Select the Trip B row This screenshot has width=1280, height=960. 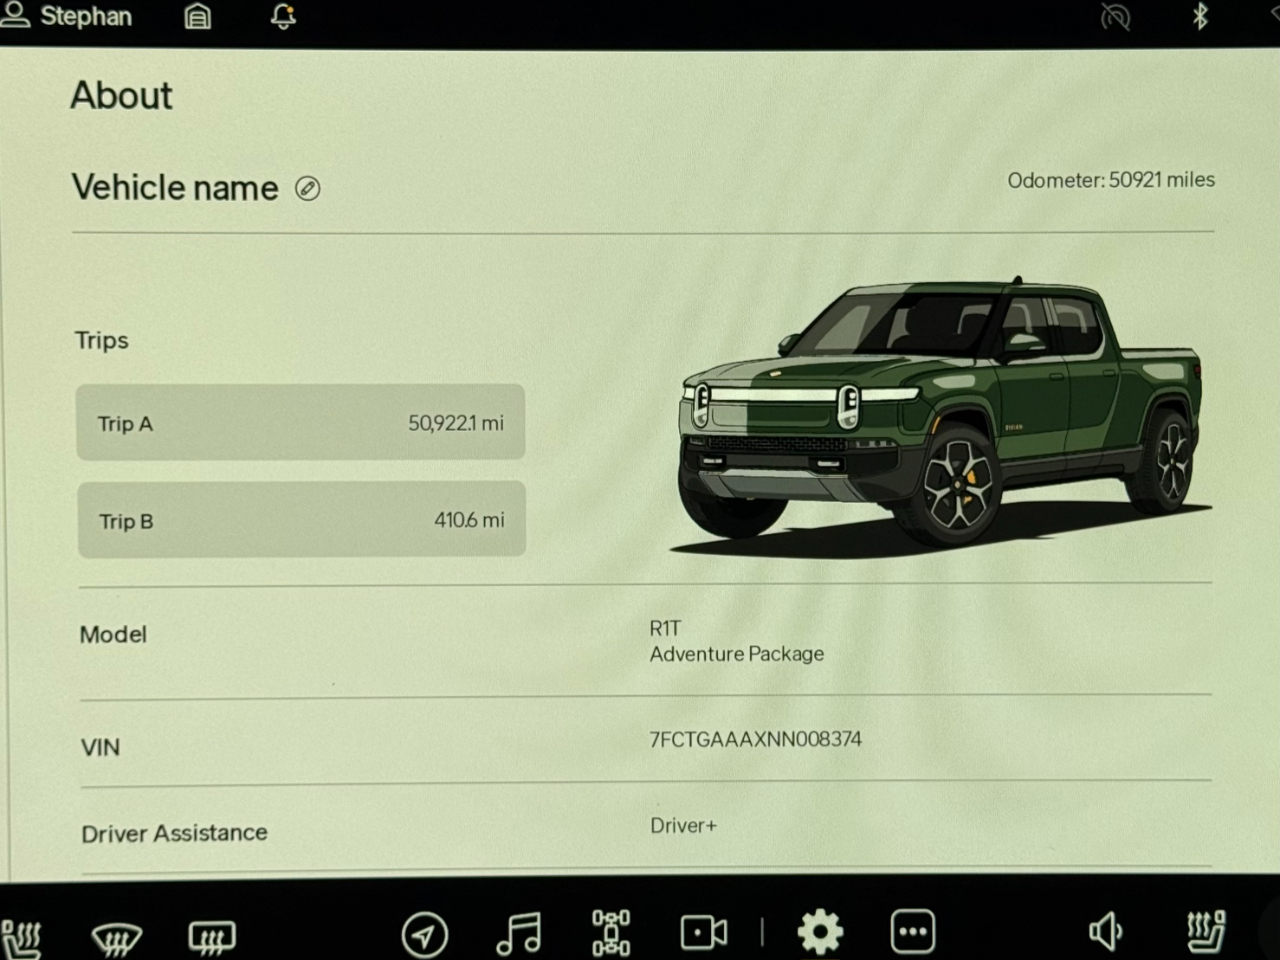click(x=301, y=519)
